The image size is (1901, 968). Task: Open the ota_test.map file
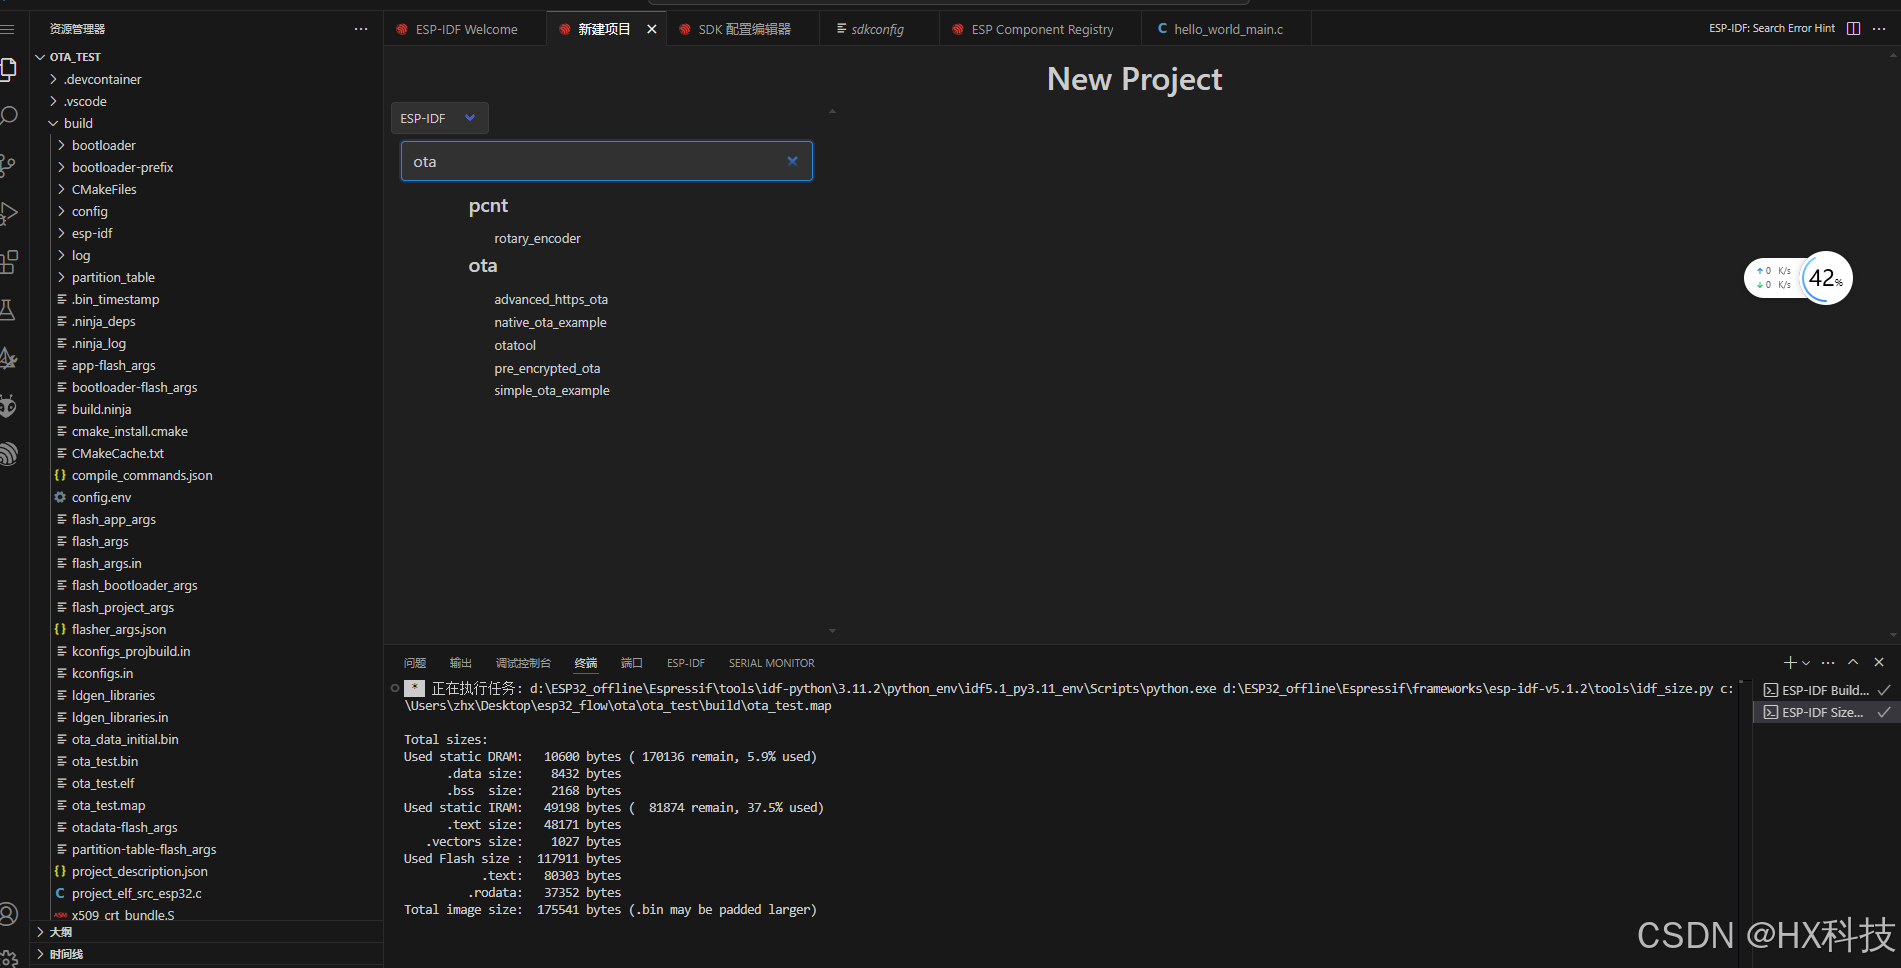108,805
